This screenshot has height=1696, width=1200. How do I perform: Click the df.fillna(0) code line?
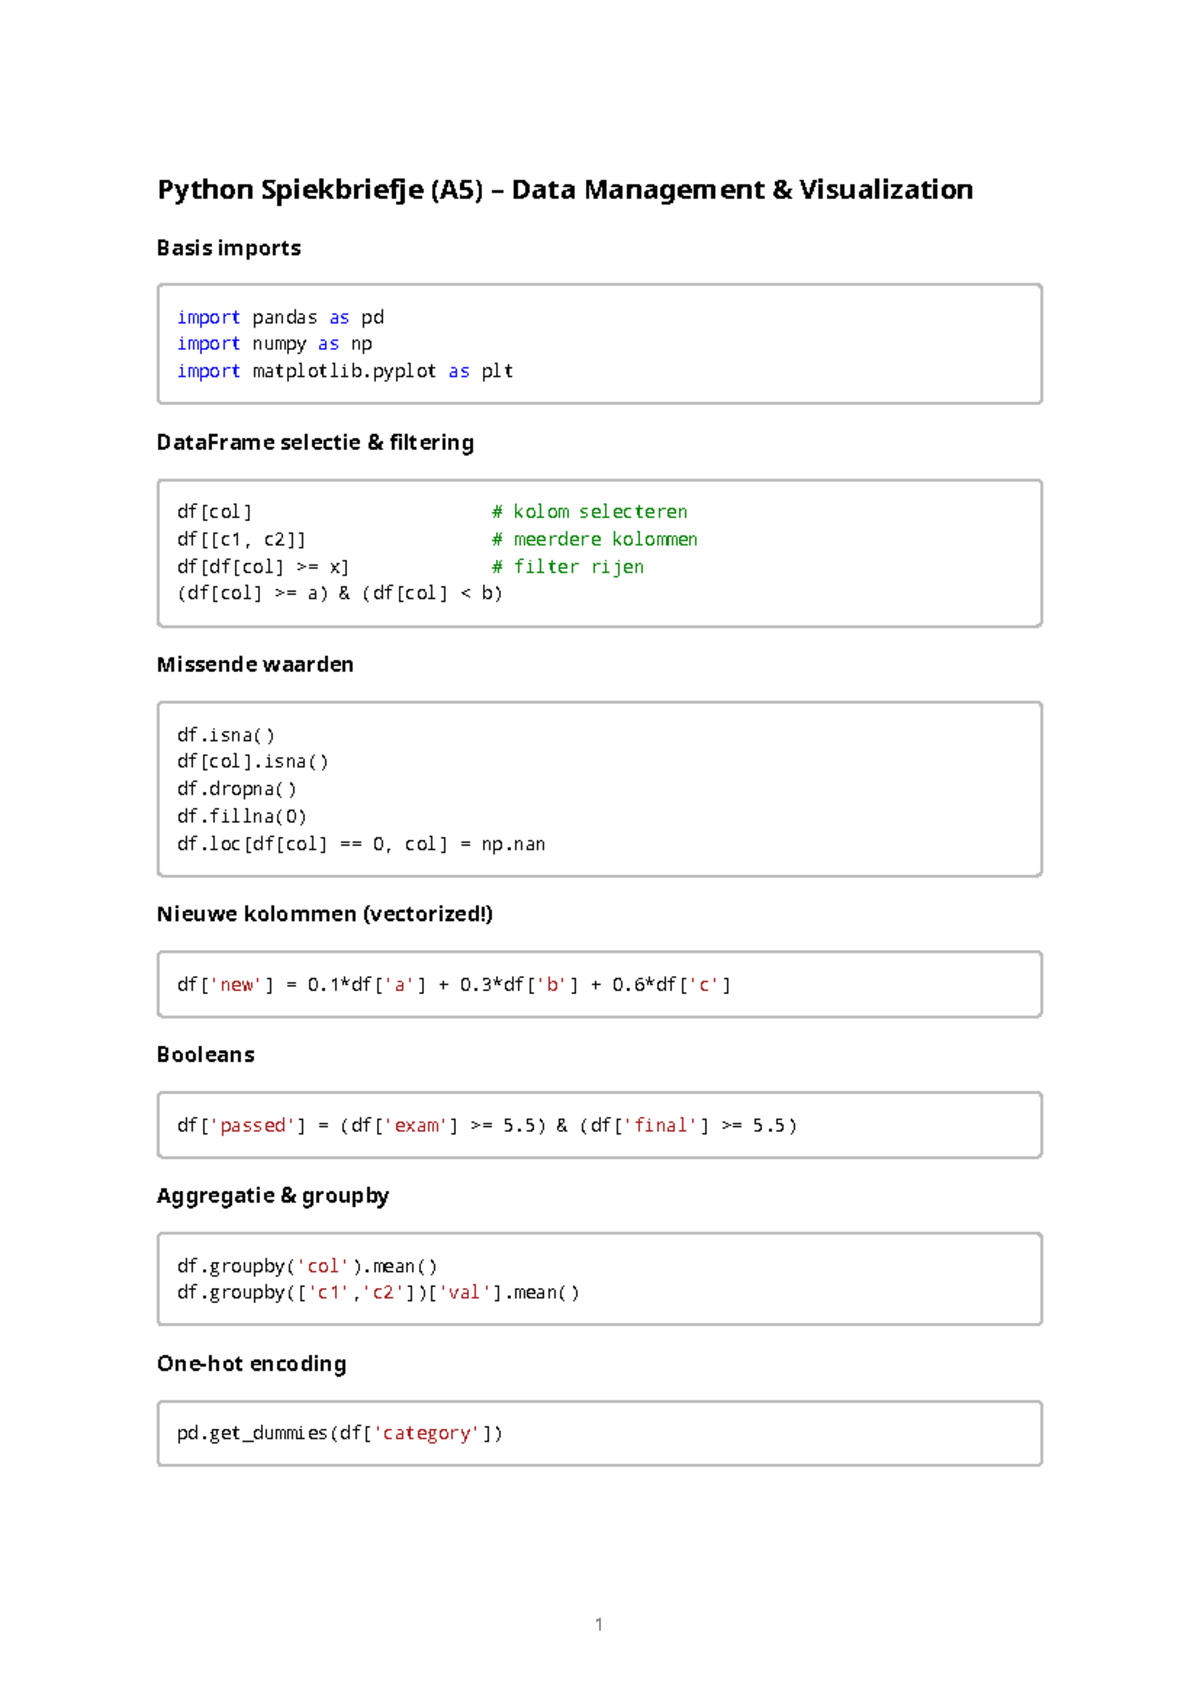point(242,816)
